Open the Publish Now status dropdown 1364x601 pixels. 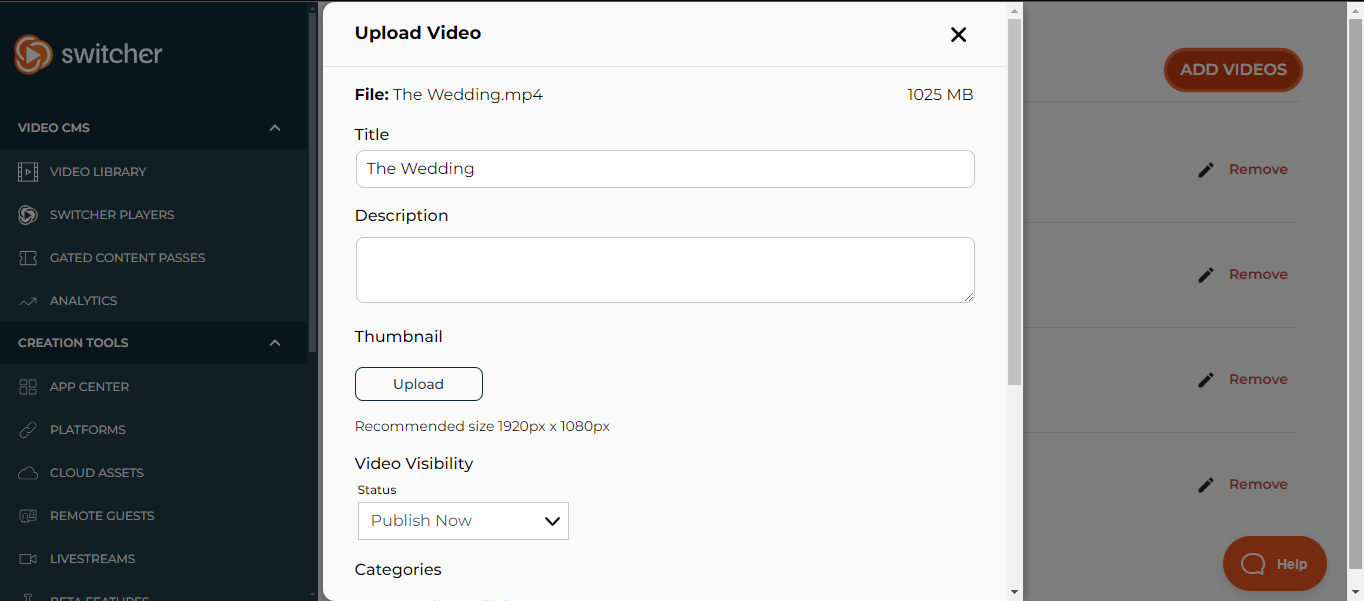coord(463,521)
